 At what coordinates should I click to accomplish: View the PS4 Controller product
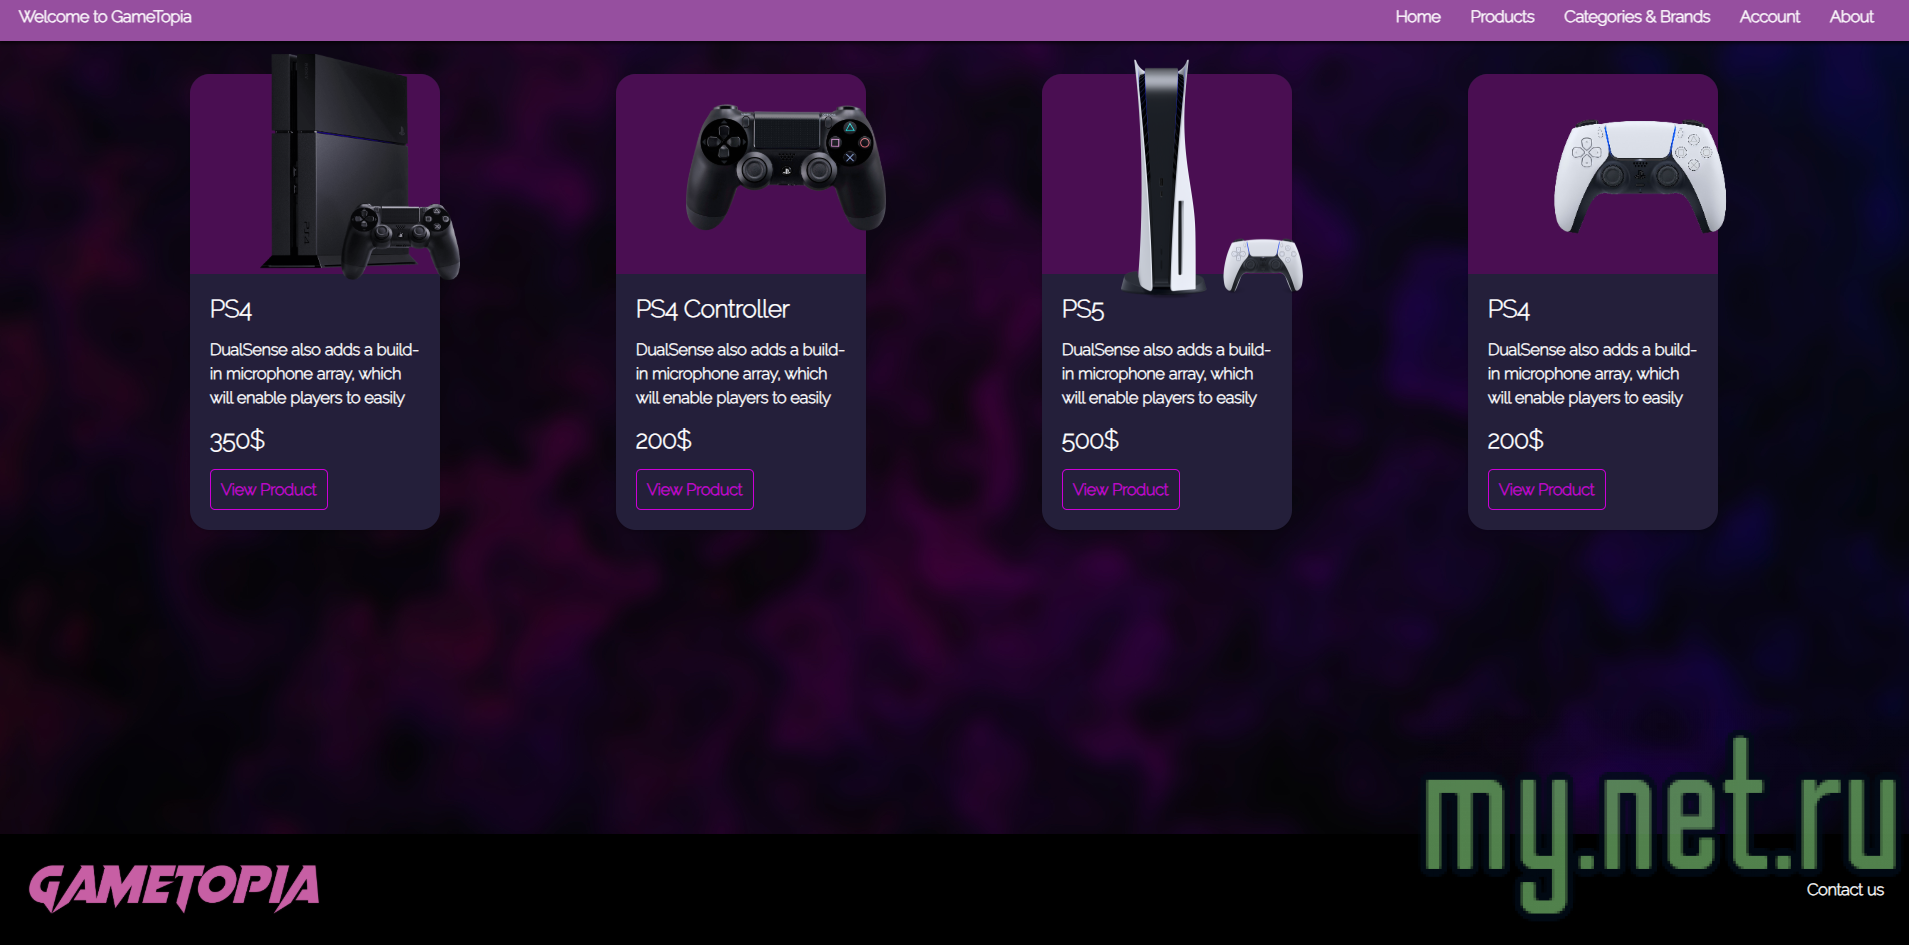(694, 489)
